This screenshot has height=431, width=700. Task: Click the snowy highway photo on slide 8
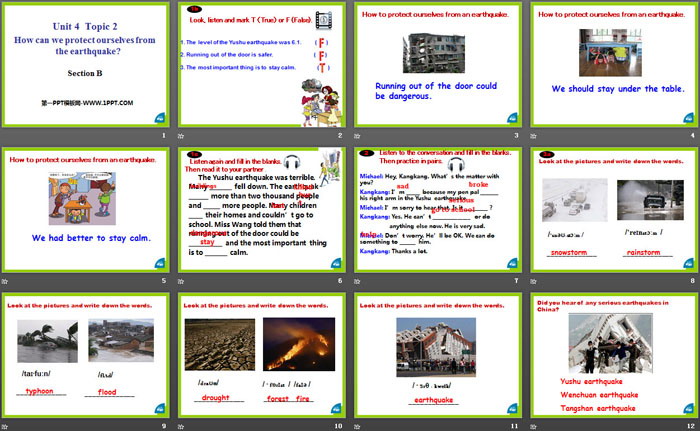point(575,200)
